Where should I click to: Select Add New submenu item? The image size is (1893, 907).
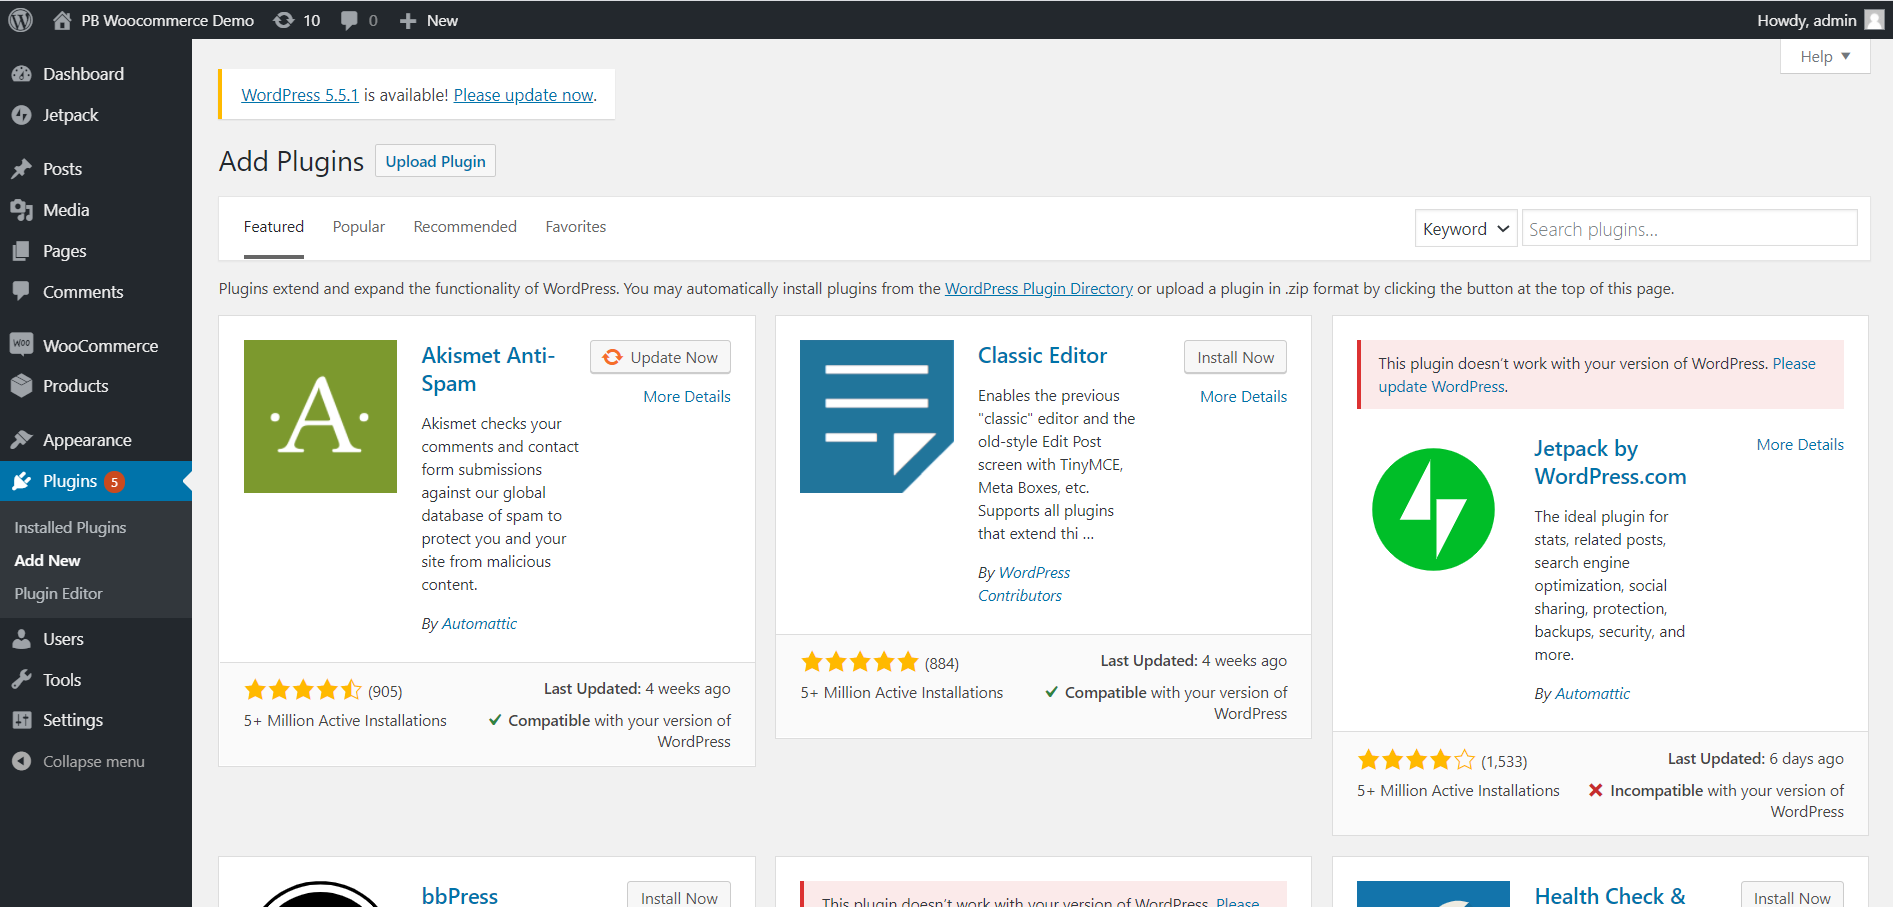[48, 560]
